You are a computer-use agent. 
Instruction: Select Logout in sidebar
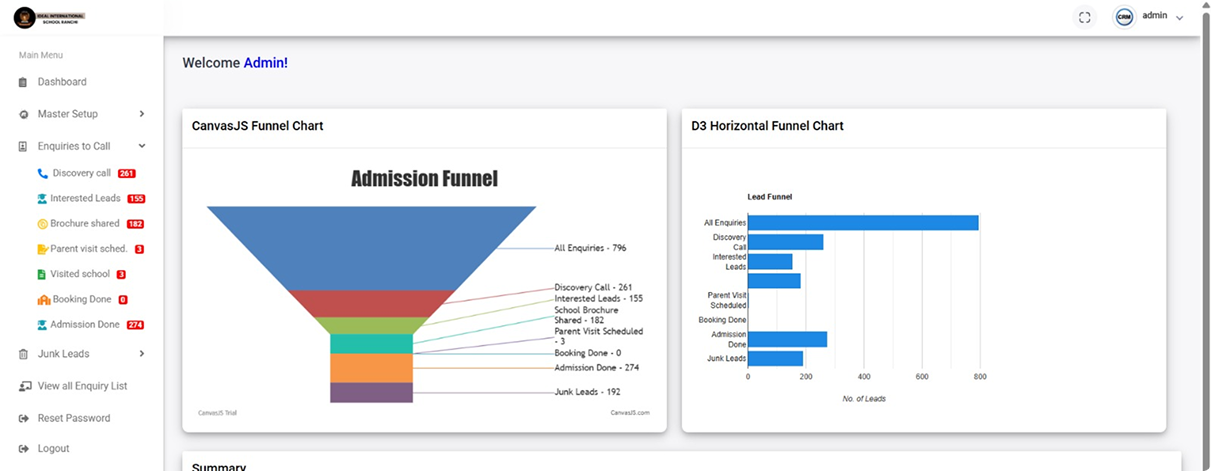pos(54,449)
